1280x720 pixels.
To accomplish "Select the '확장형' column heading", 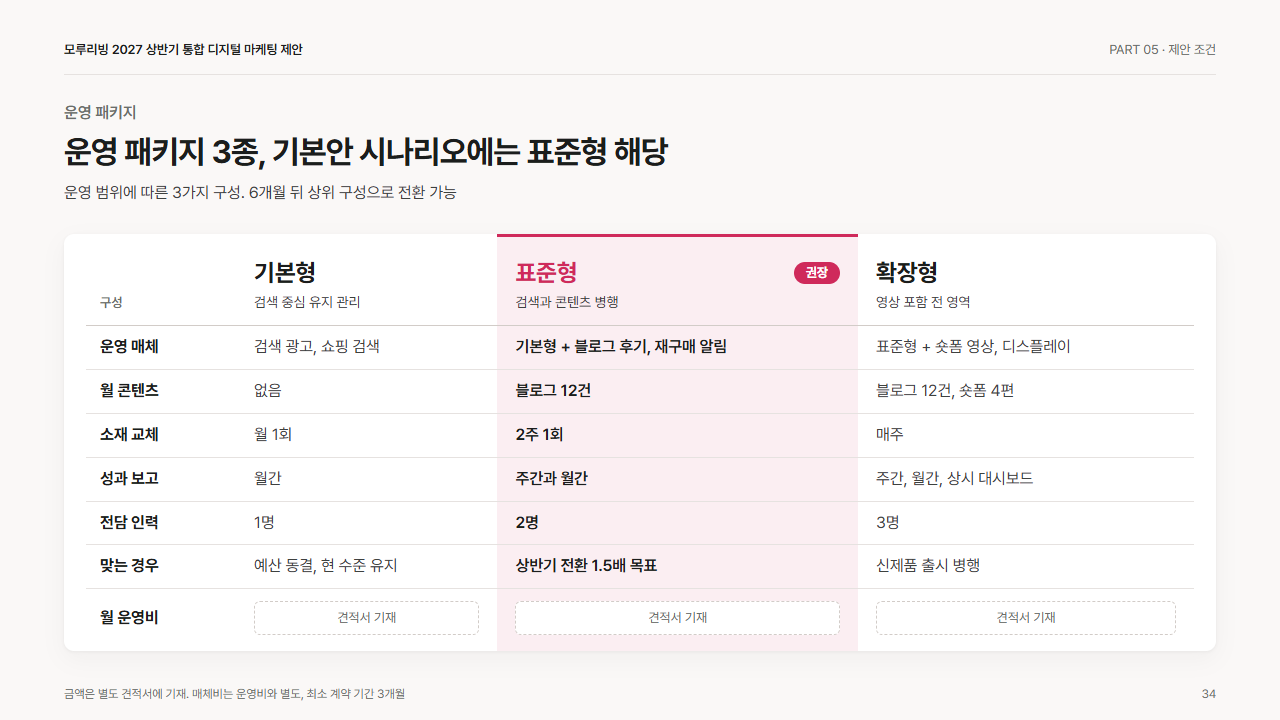I will tap(907, 272).
